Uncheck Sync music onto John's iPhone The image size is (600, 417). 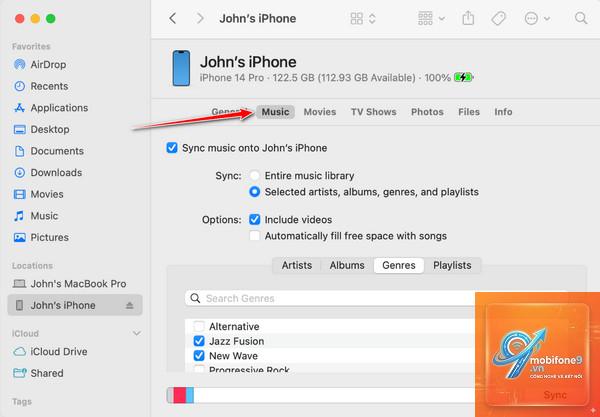[172, 148]
